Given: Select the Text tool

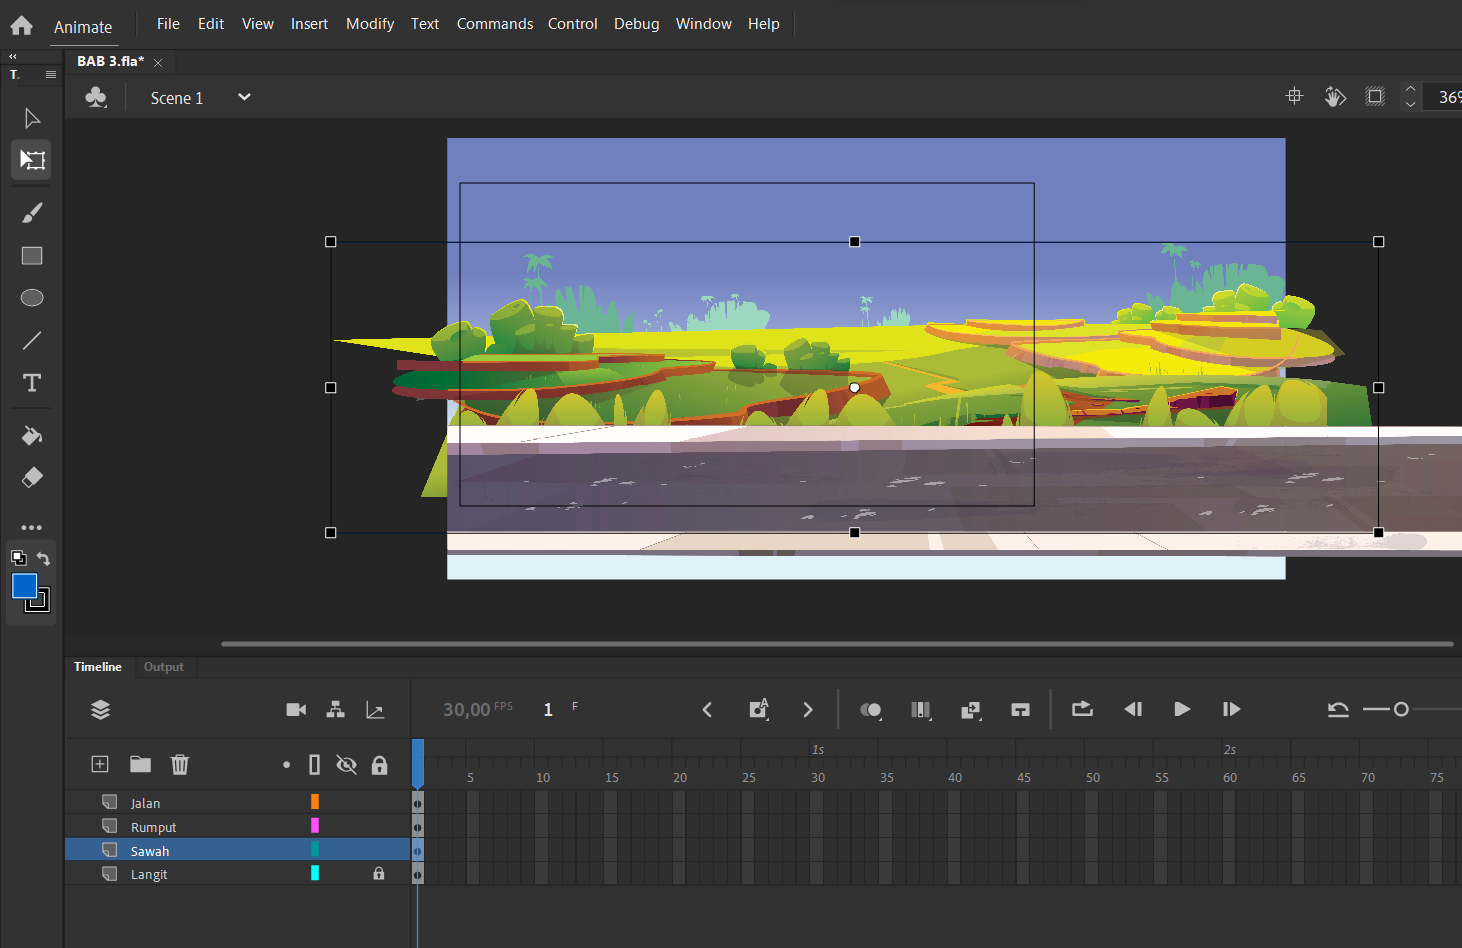Looking at the screenshot, I should click(32, 383).
